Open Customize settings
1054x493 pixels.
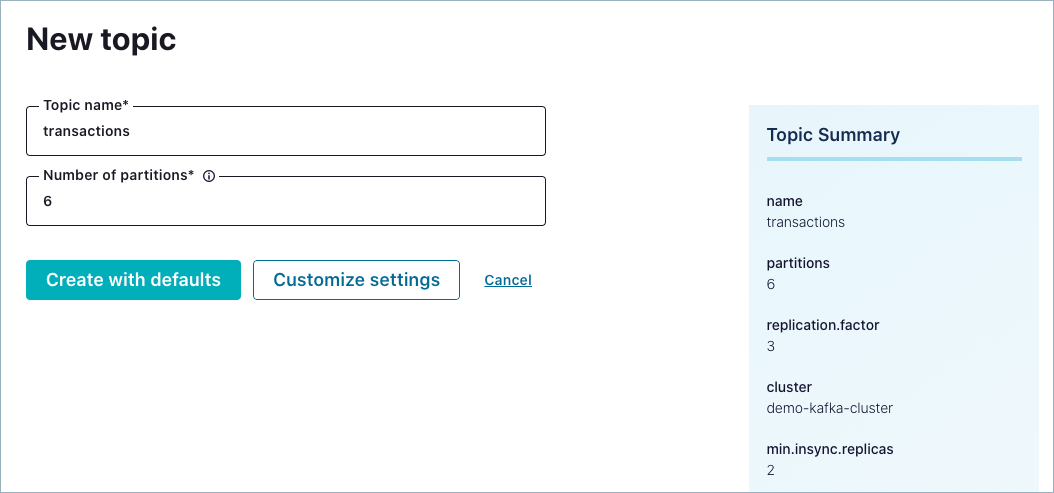(x=356, y=280)
